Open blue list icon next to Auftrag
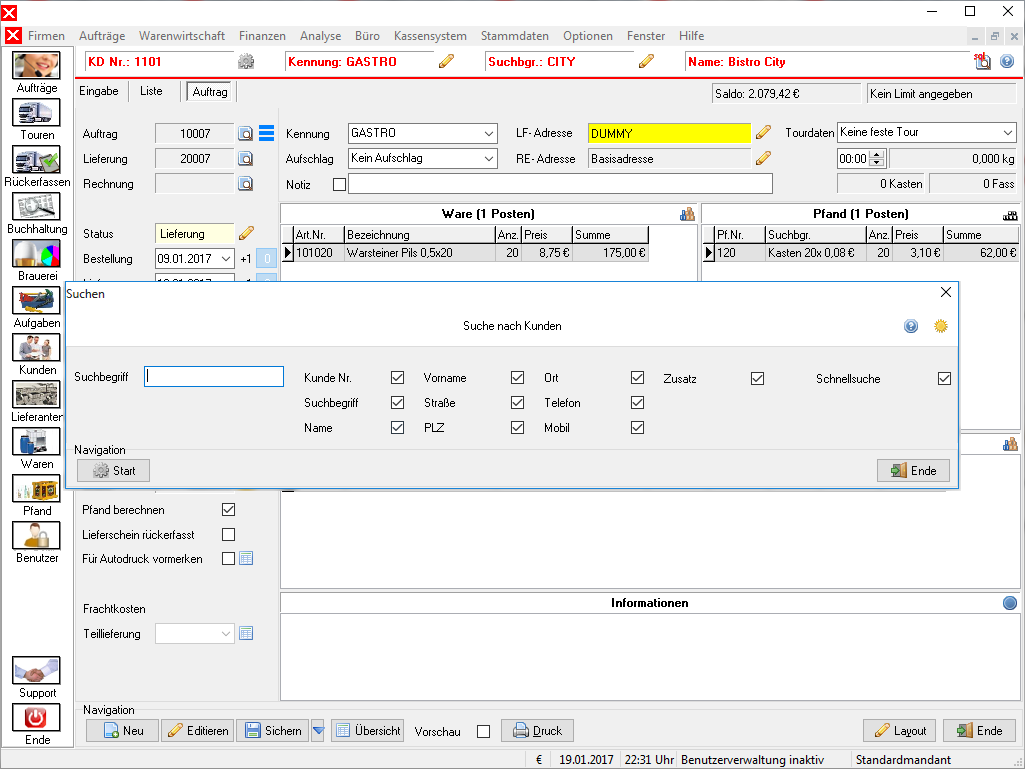The width and height of the screenshot is (1025, 769). [267, 133]
